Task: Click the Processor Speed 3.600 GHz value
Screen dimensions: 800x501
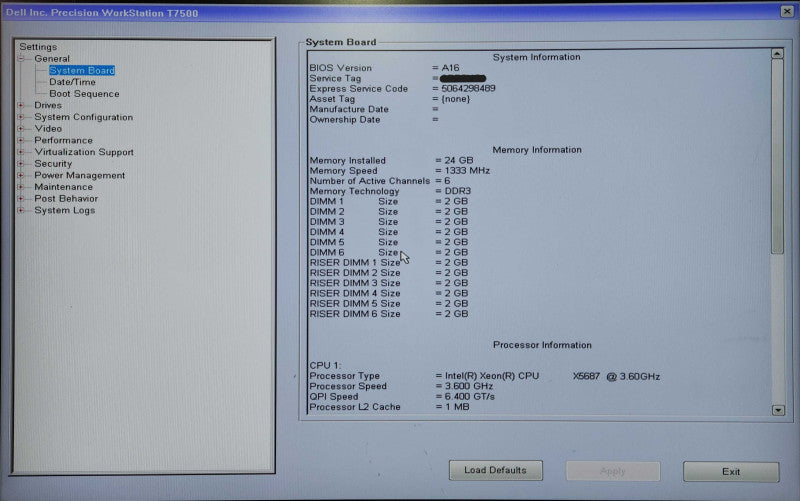Action: (469, 386)
